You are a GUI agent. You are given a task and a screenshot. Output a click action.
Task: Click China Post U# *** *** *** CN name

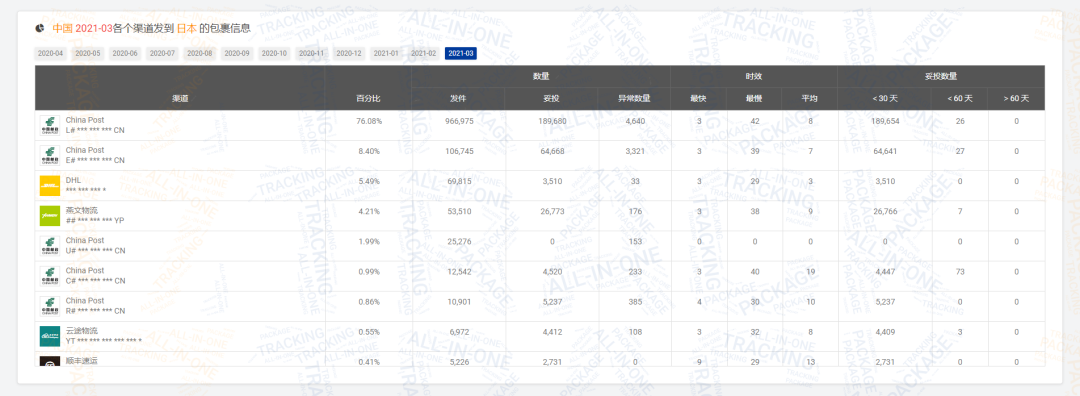tap(95, 246)
